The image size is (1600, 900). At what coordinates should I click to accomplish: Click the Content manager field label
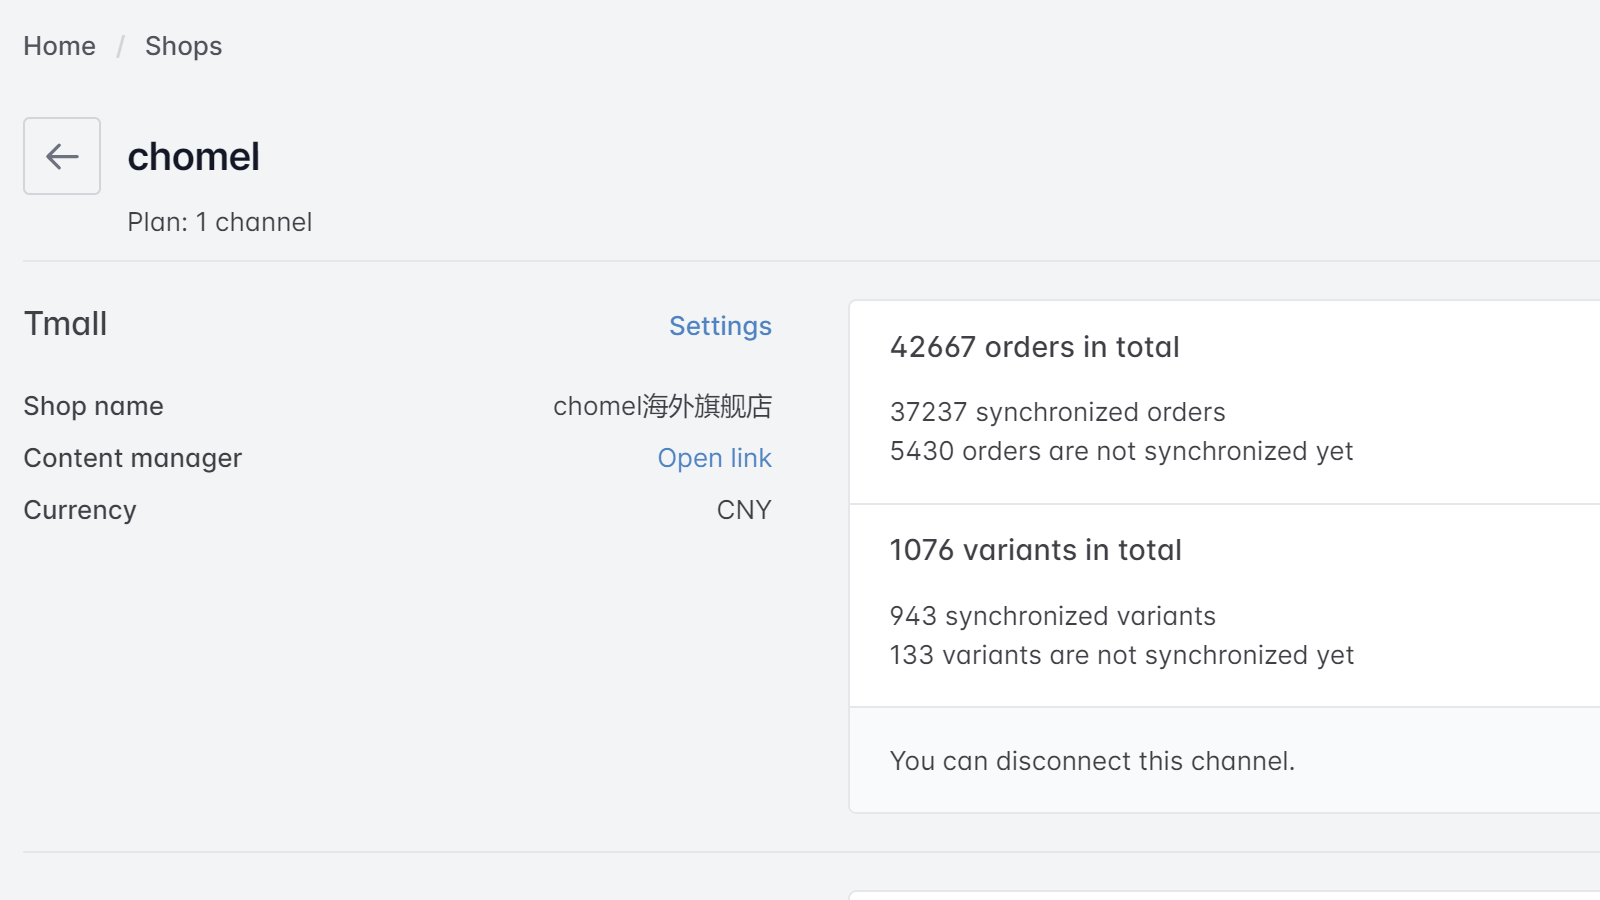click(x=132, y=457)
